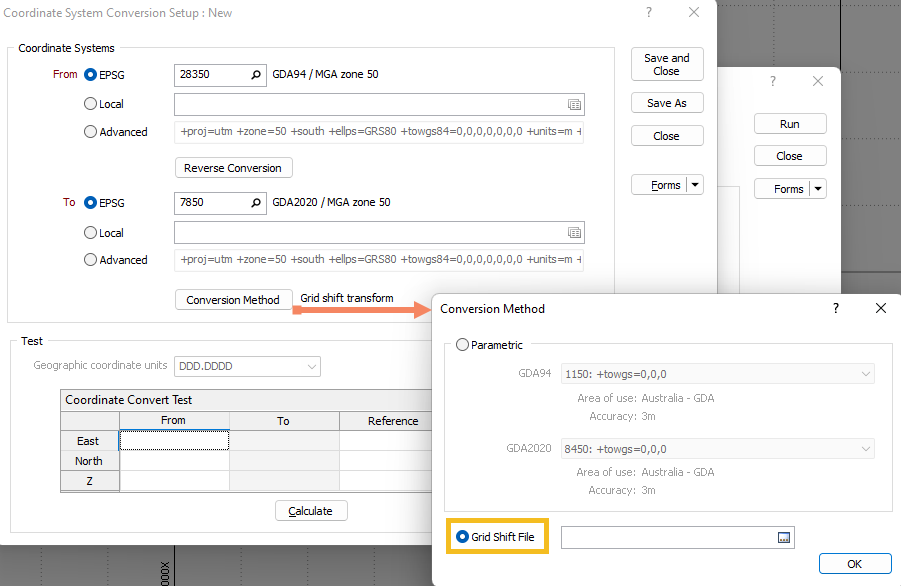Click the Reverse Conversion button
The image size is (901, 586).
point(233,168)
